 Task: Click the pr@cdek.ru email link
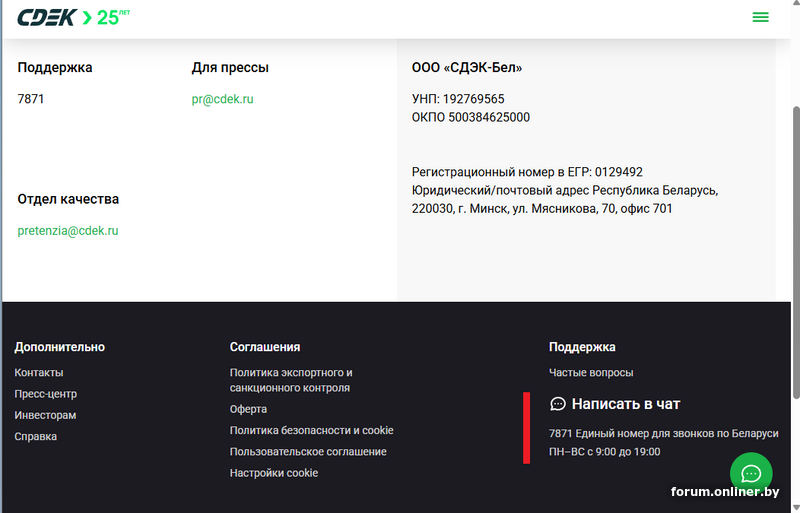[x=222, y=99]
